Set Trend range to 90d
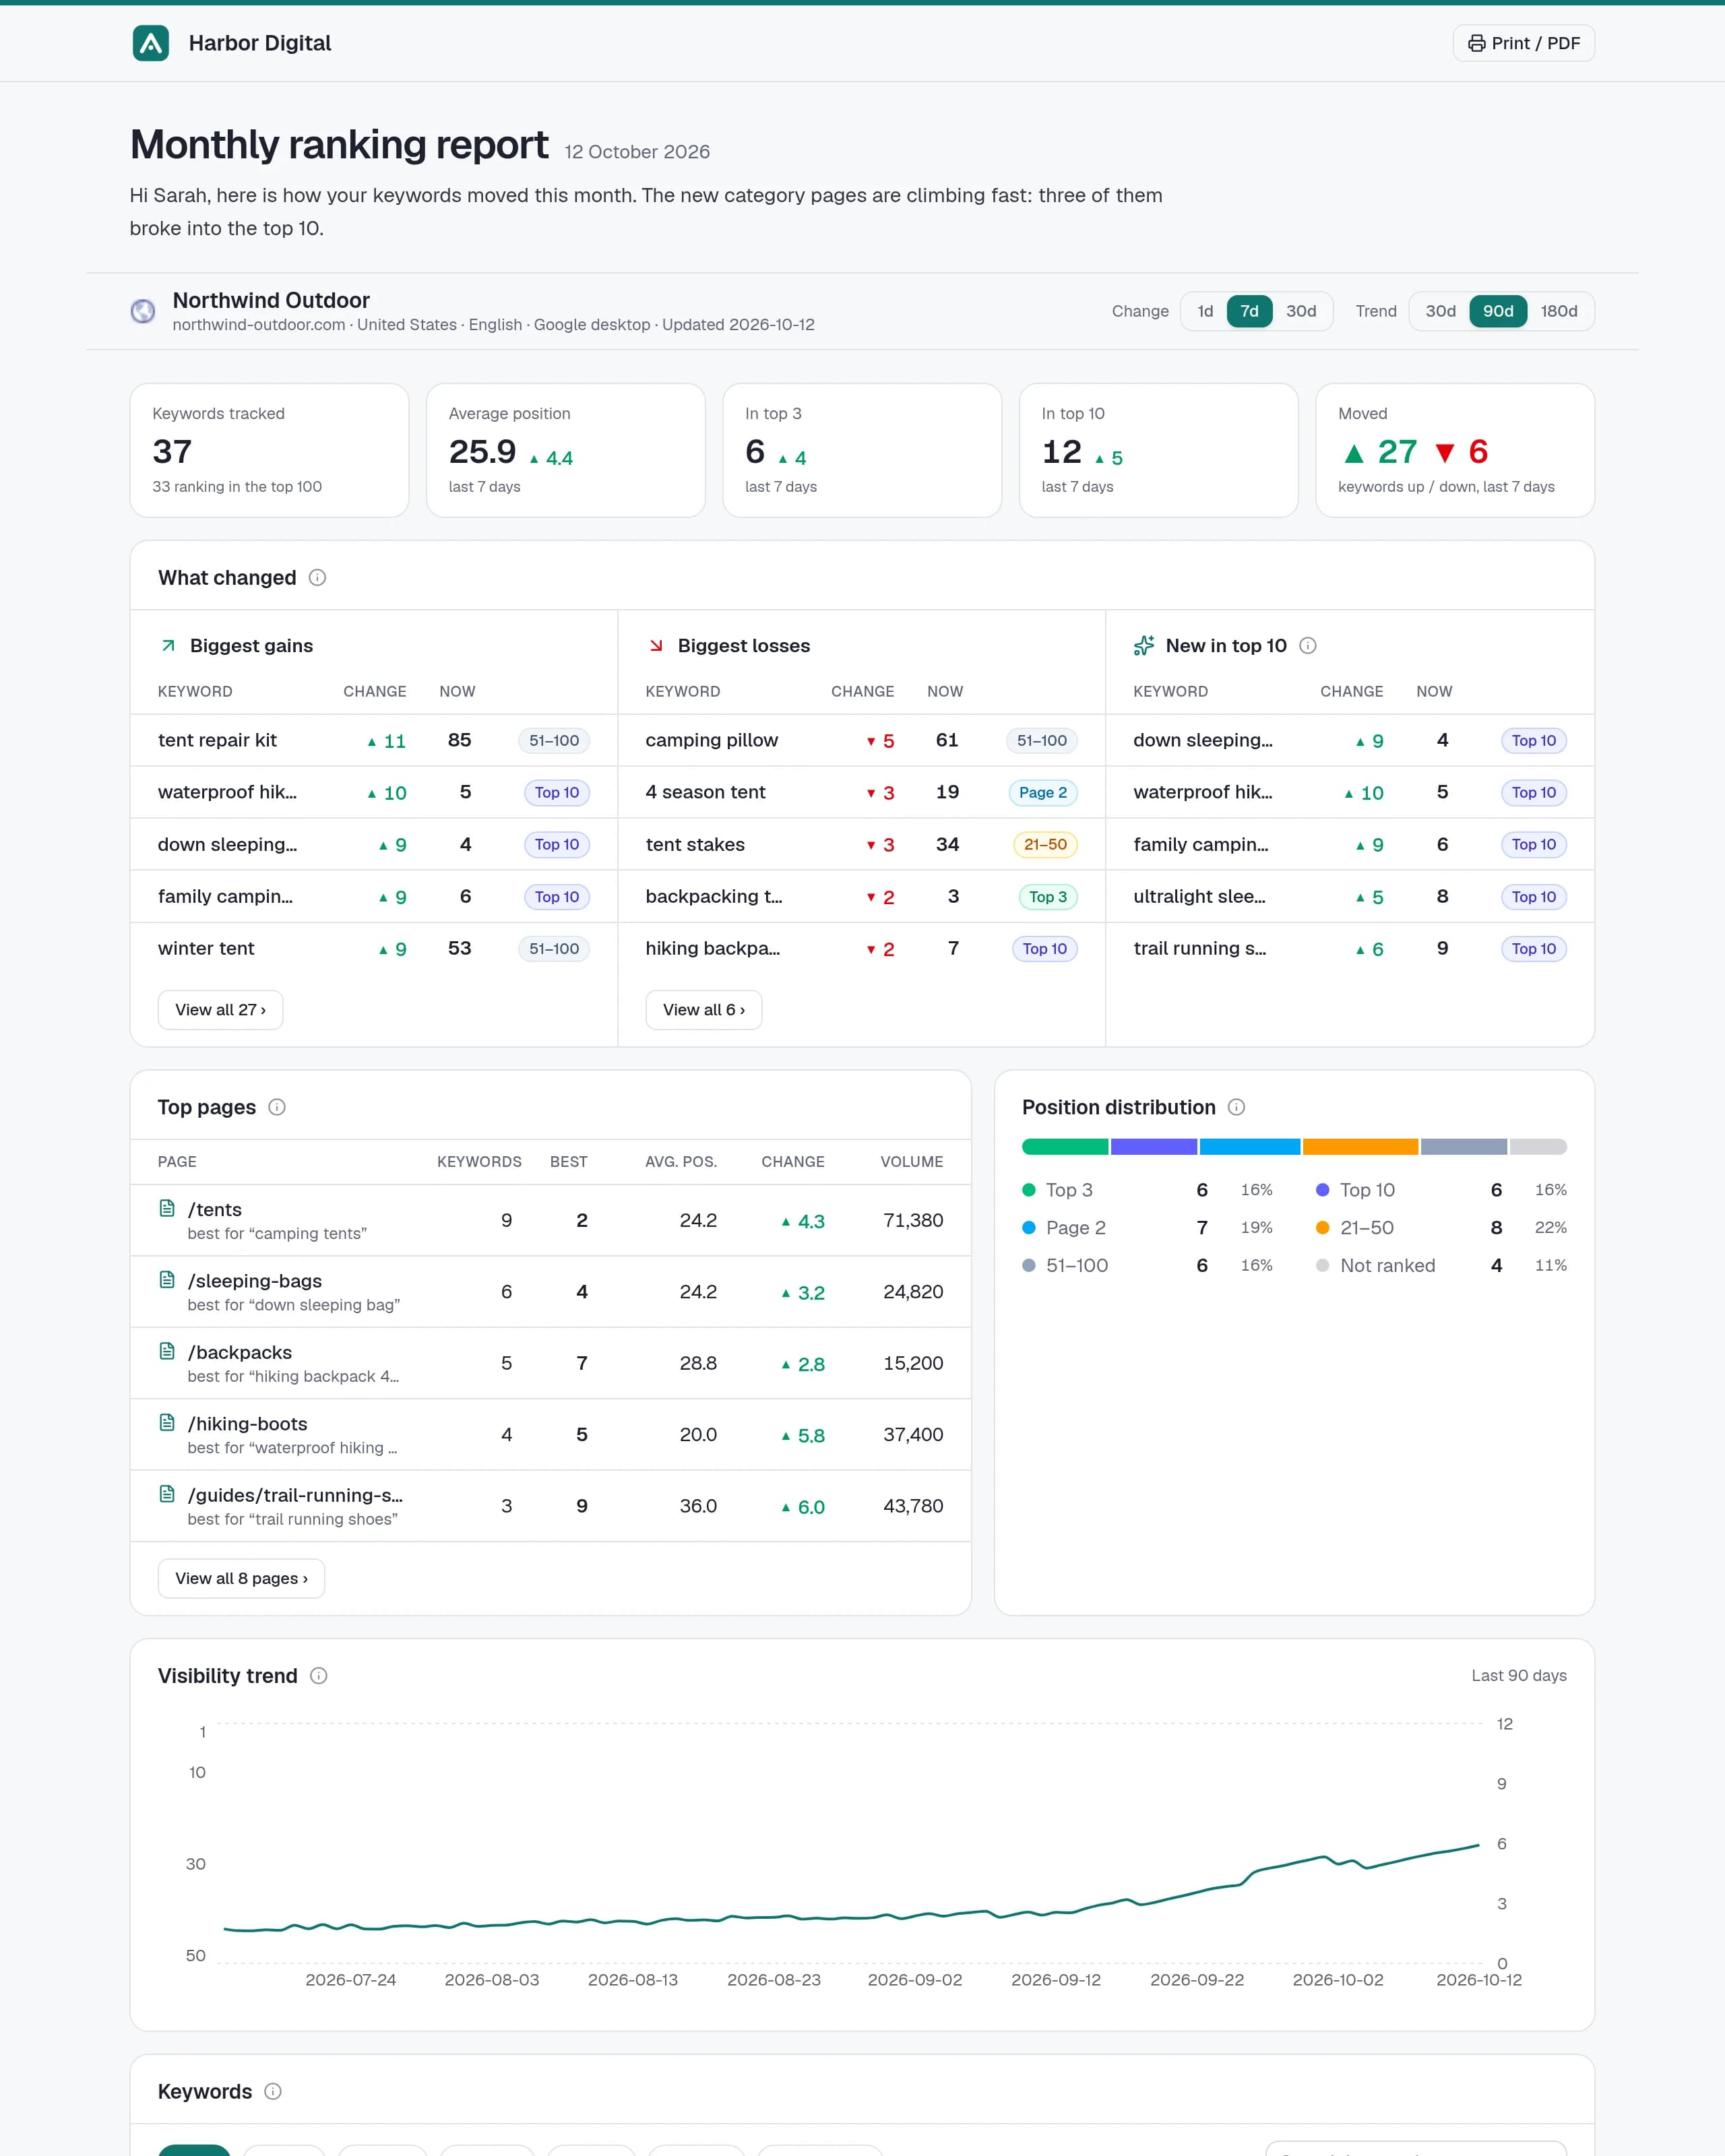 tap(1498, 311)
